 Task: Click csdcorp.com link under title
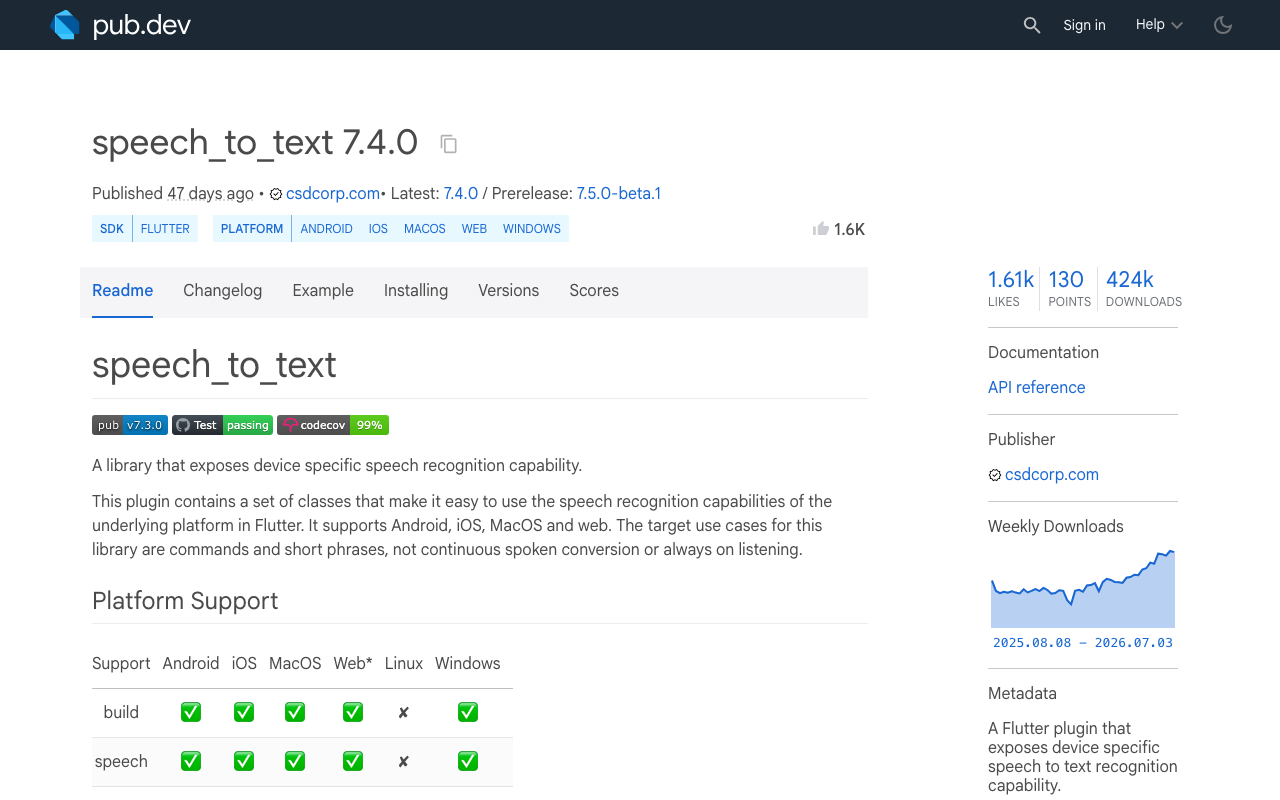(333, 194)
